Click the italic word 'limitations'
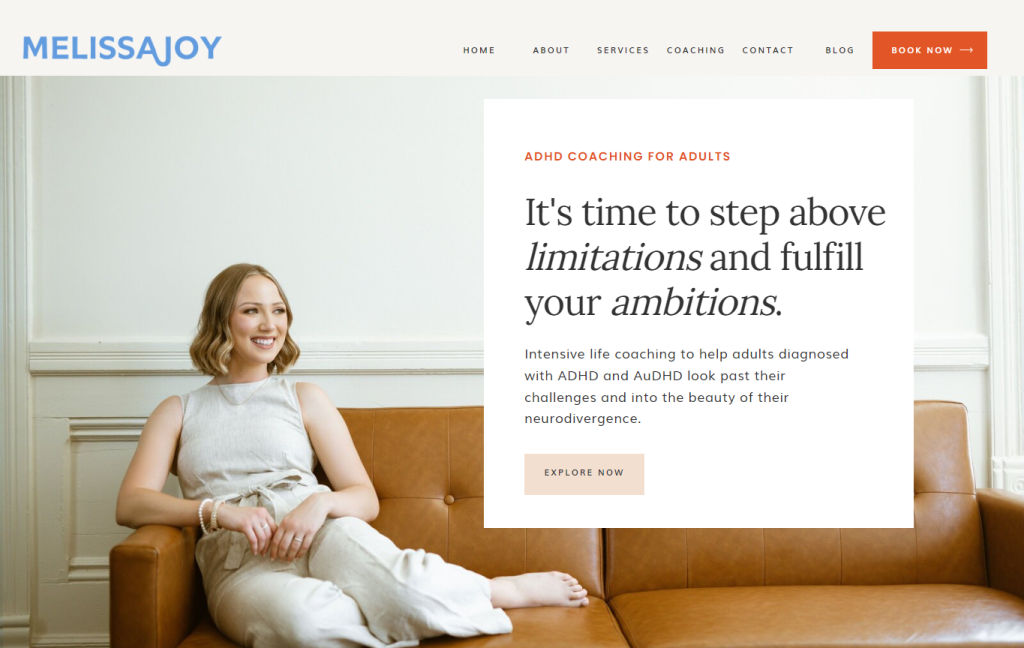This screenshot has height=648, width=1024. pyautogui.click(x=613, y=257)
